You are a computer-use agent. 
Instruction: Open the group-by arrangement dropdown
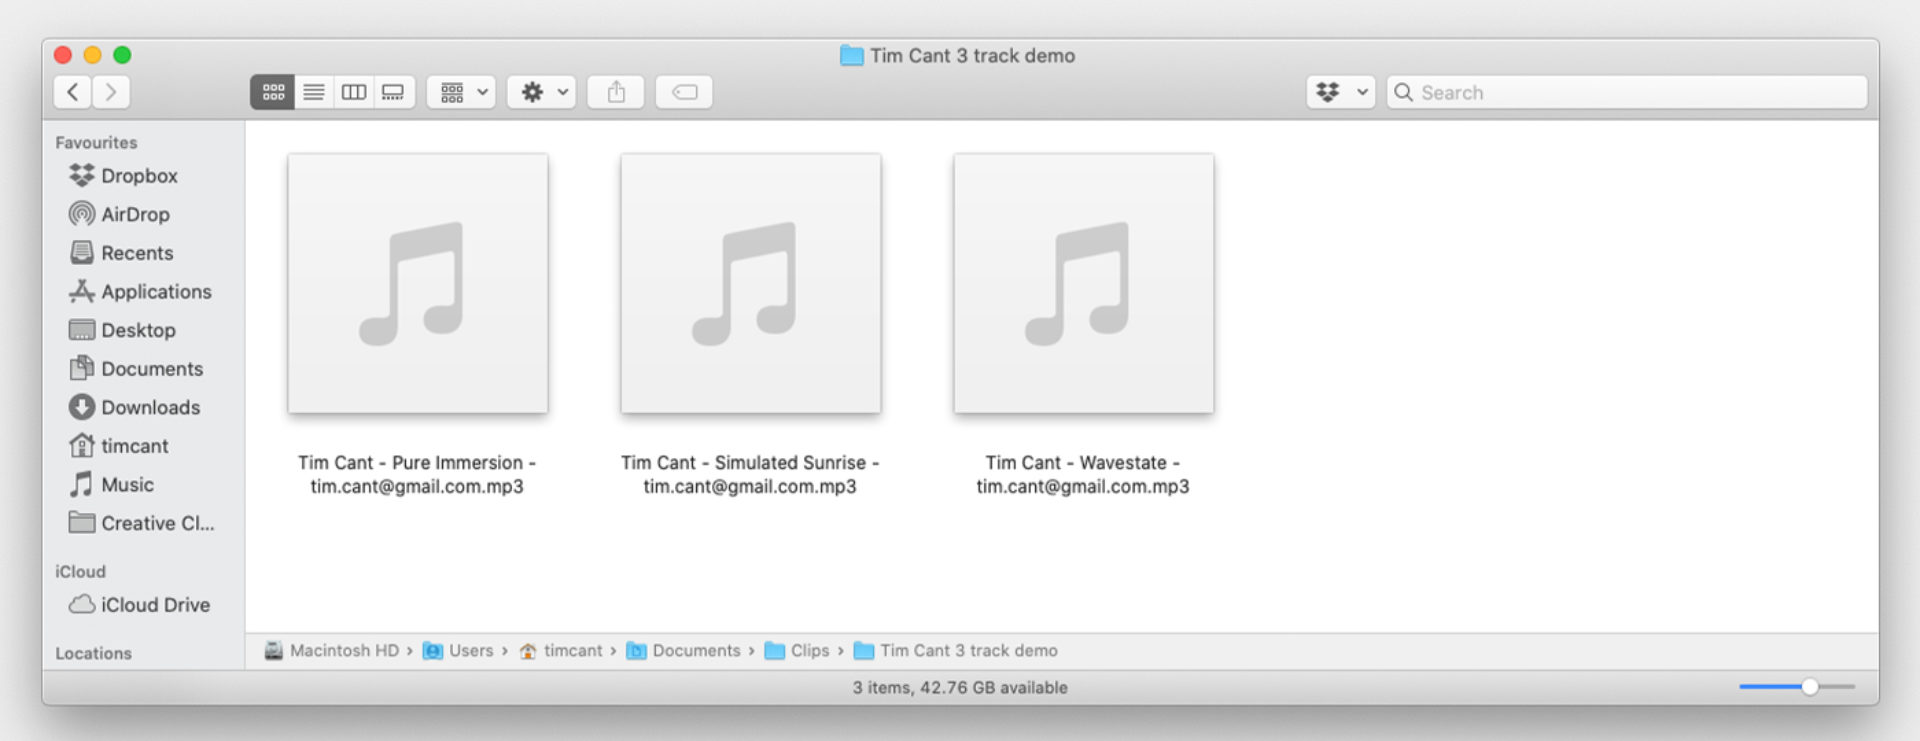462,92
